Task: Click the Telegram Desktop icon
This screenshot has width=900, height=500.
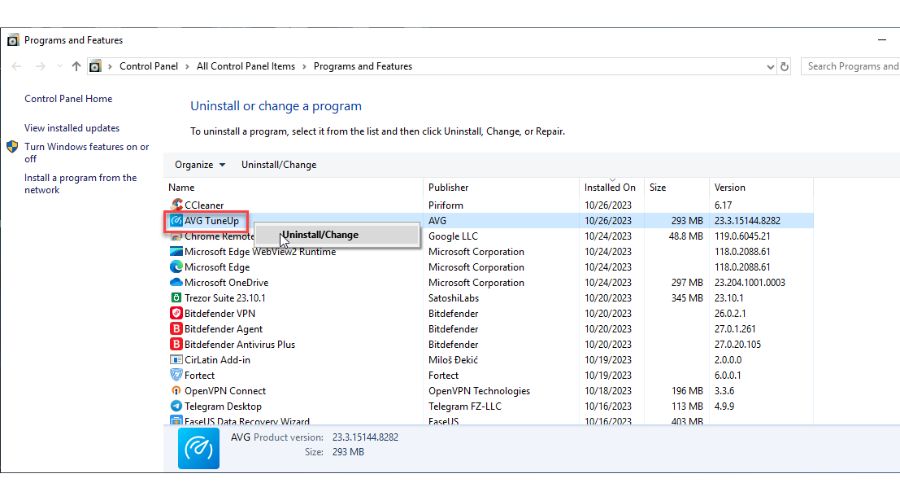Action: coord(176,406)
